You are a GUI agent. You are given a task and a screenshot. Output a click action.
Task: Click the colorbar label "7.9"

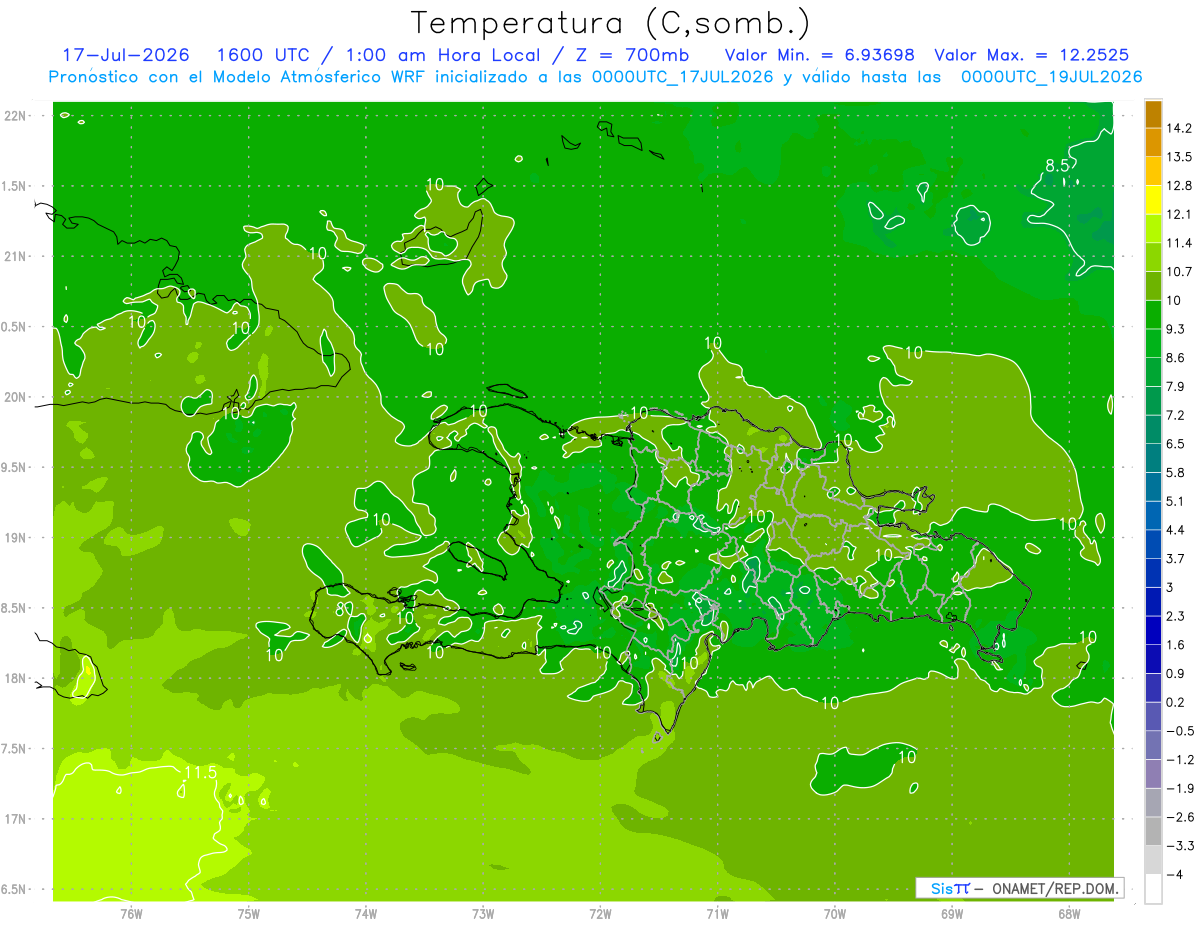1176,386
